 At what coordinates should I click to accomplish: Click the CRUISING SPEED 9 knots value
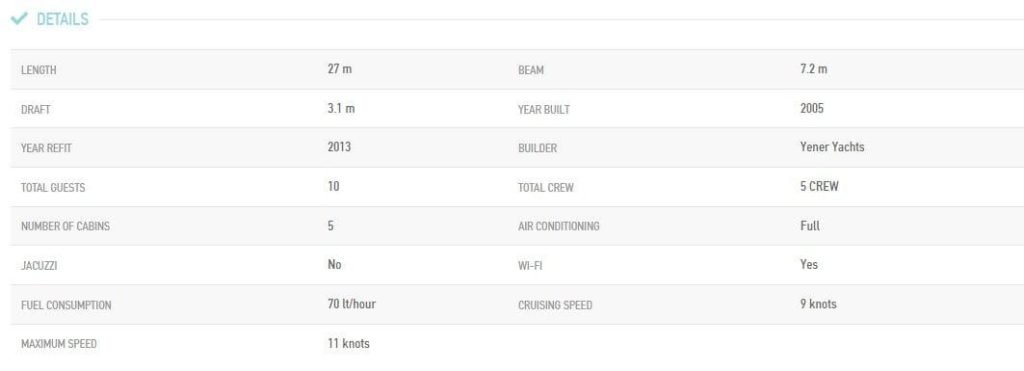tap(818, 304)
